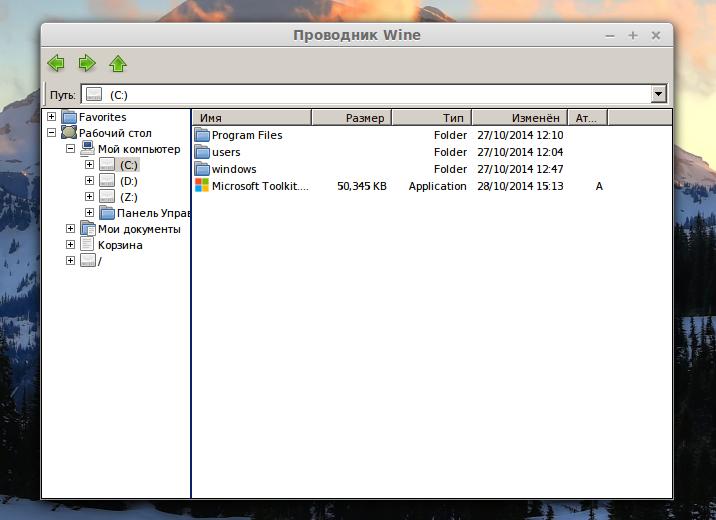Click the windows folder icon
The width and height of the screenshot is (716, 520).
[202, 168]
